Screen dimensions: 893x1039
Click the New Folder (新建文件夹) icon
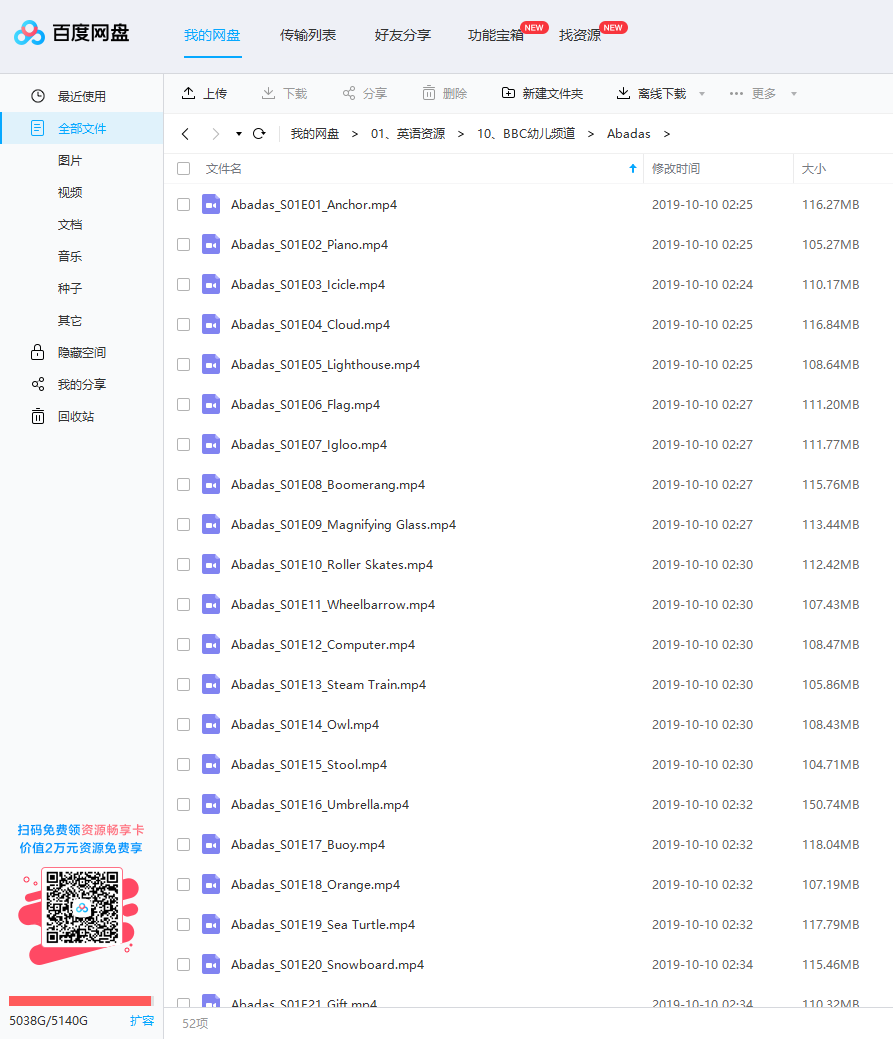click(x=509, y=93)
